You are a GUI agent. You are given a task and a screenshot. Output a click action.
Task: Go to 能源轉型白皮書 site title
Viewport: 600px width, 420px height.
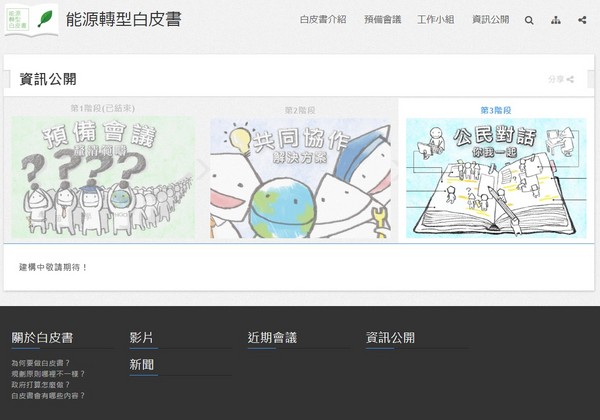click(124, 20)
